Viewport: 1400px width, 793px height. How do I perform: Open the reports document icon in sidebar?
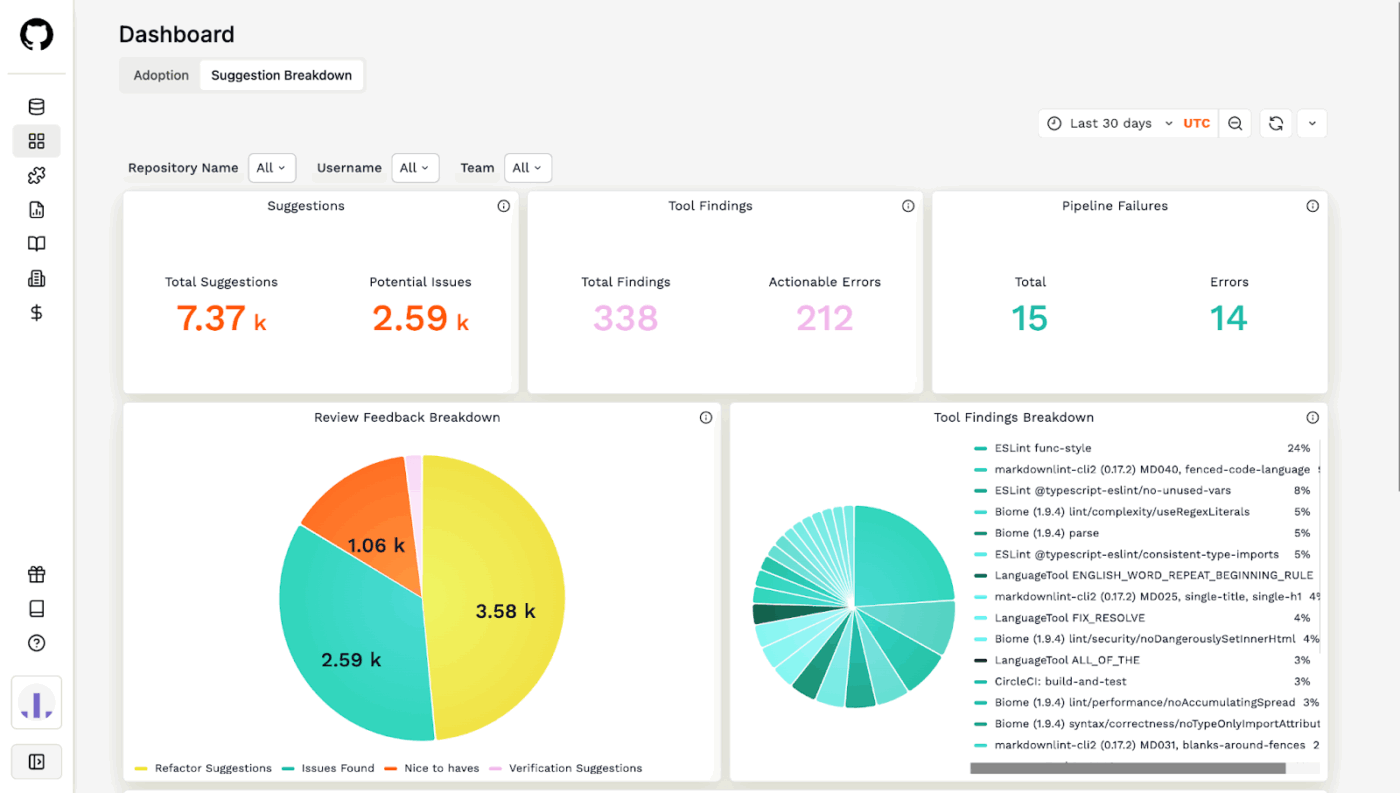point(36,209)
